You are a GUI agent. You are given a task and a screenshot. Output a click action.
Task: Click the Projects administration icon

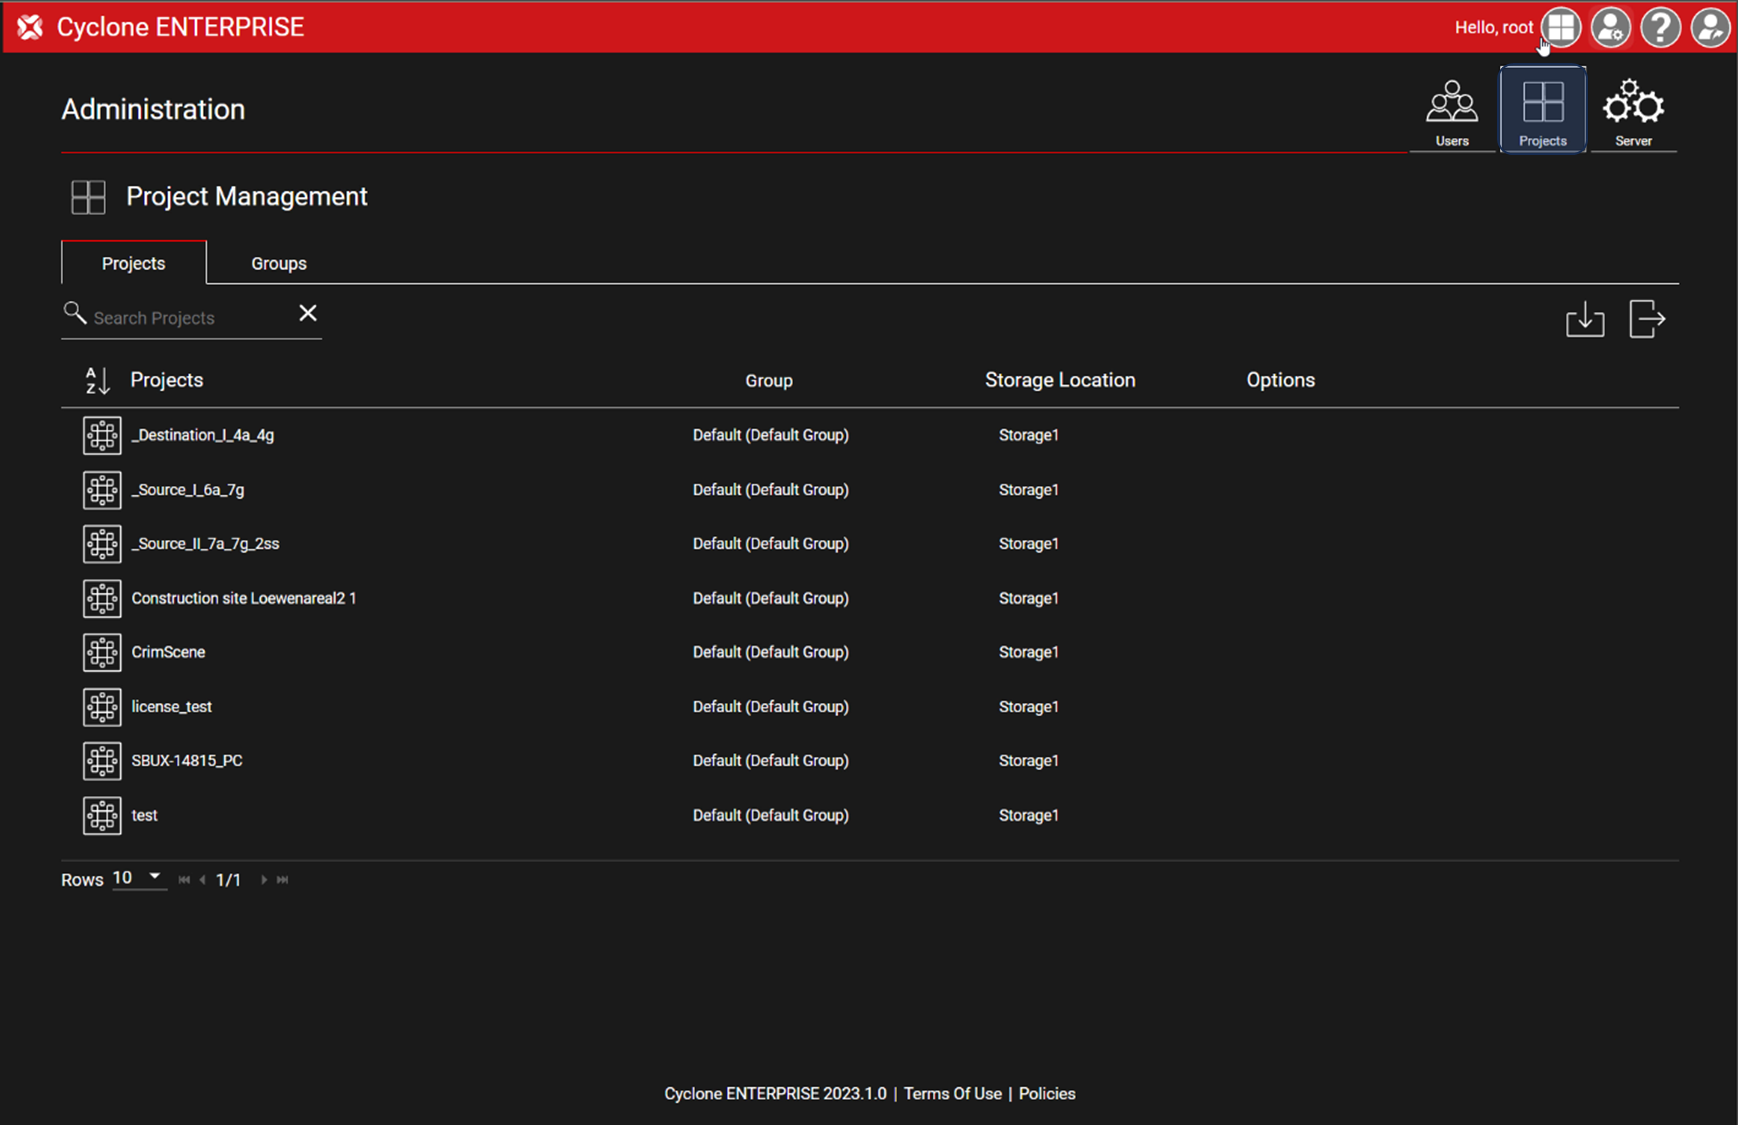coord(1542,110)
